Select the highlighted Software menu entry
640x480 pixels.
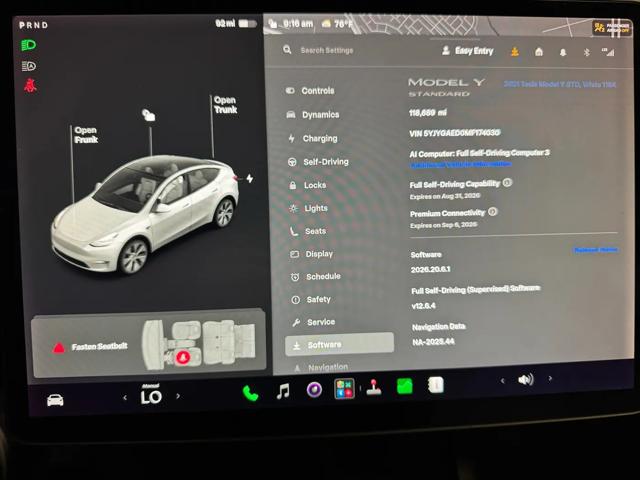point(339,345)
